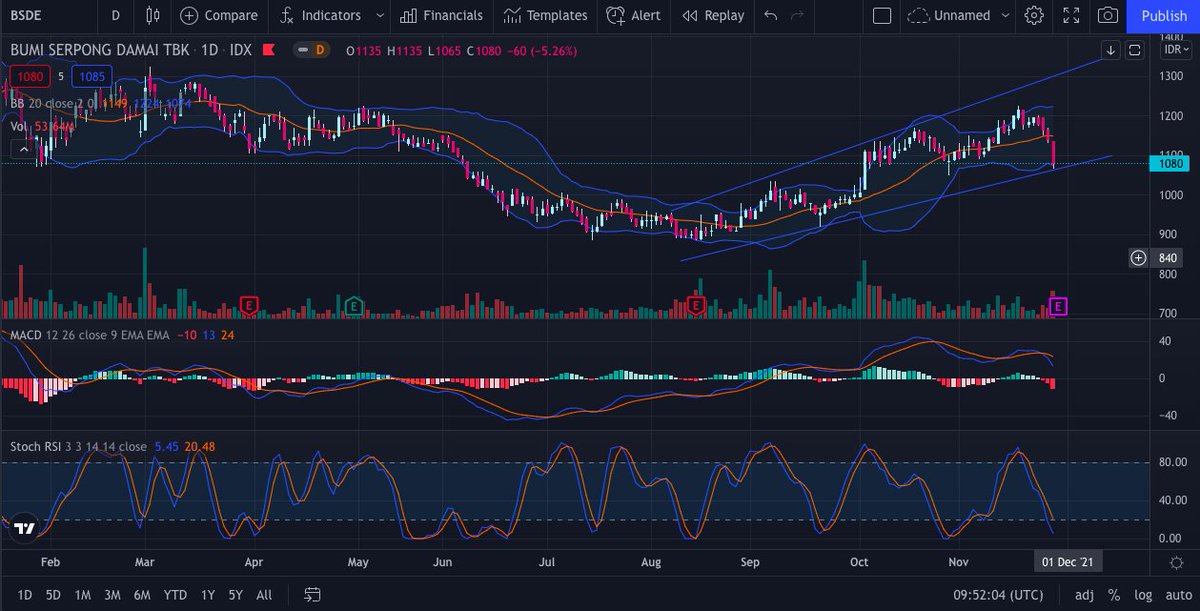Collapse the indicator legend chevron

click(24, 149)
